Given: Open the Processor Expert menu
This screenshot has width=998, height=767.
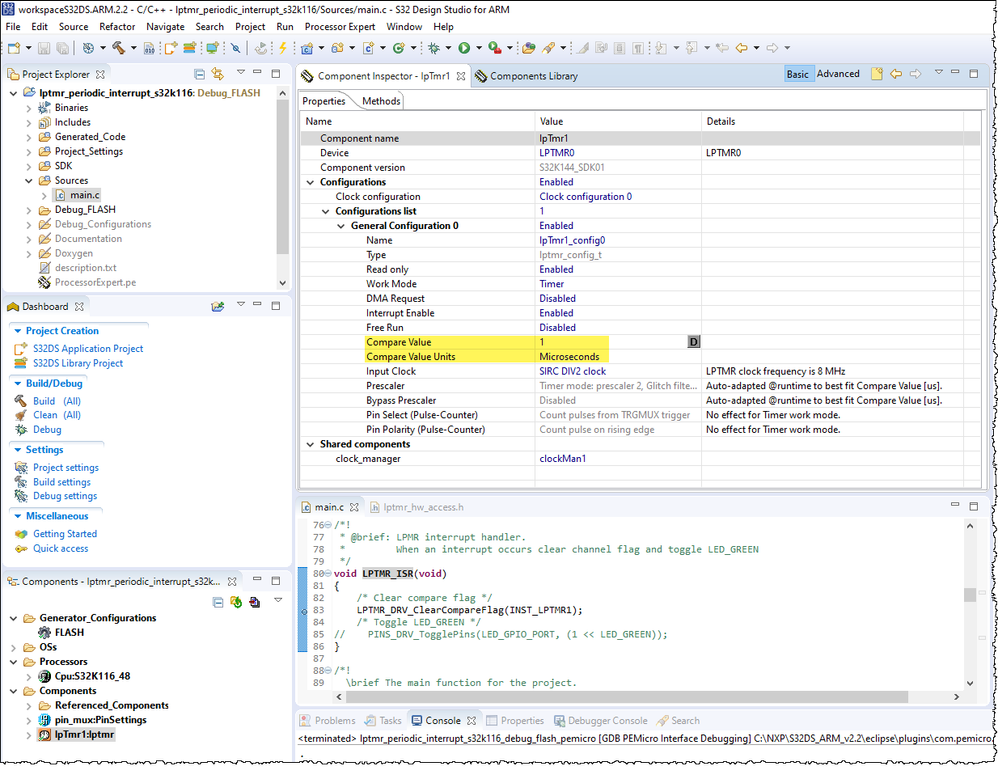Looking at the screenshot, I should click(x=339, y=26).
